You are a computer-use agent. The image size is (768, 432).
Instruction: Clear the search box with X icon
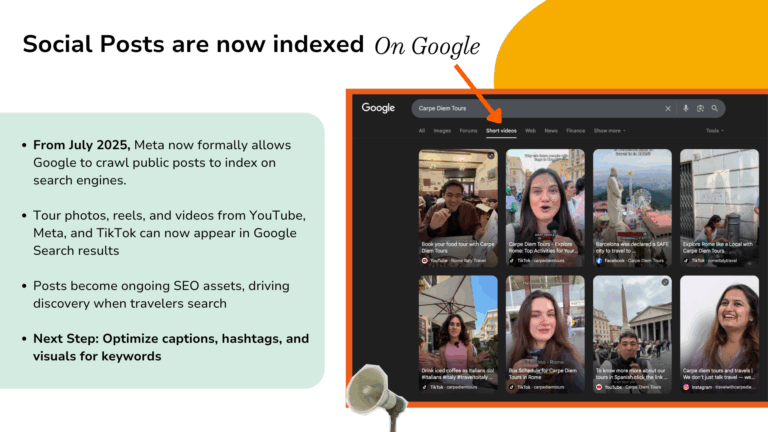coord(668,108)
